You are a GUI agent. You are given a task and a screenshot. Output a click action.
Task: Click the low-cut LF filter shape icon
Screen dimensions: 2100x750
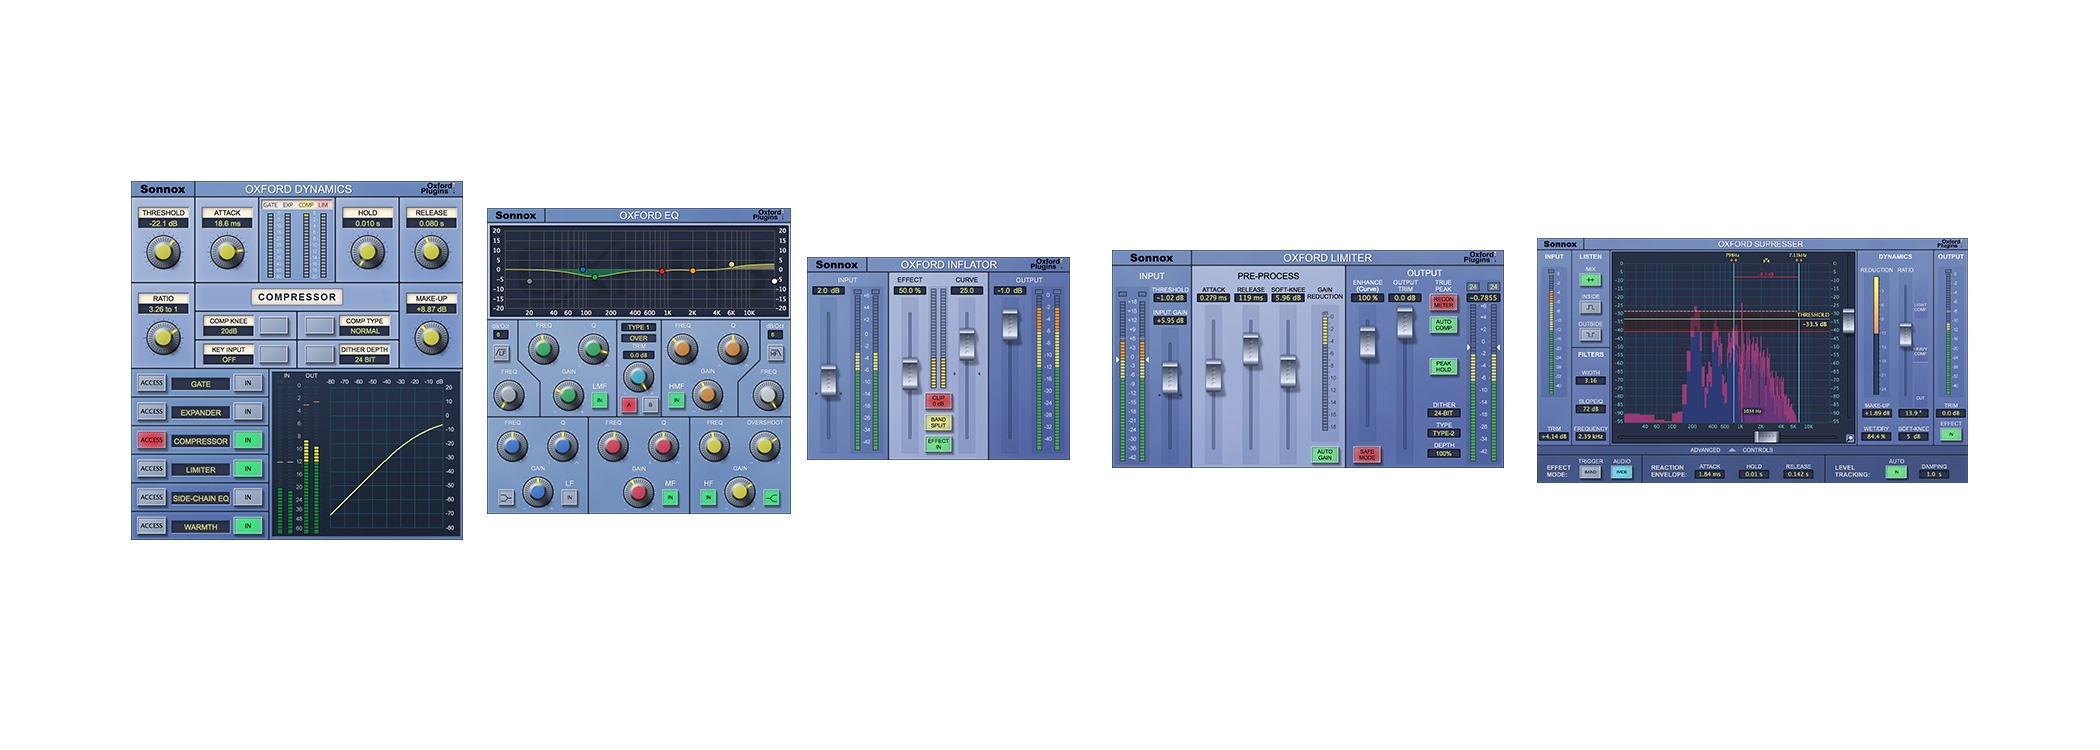[501, 353]
